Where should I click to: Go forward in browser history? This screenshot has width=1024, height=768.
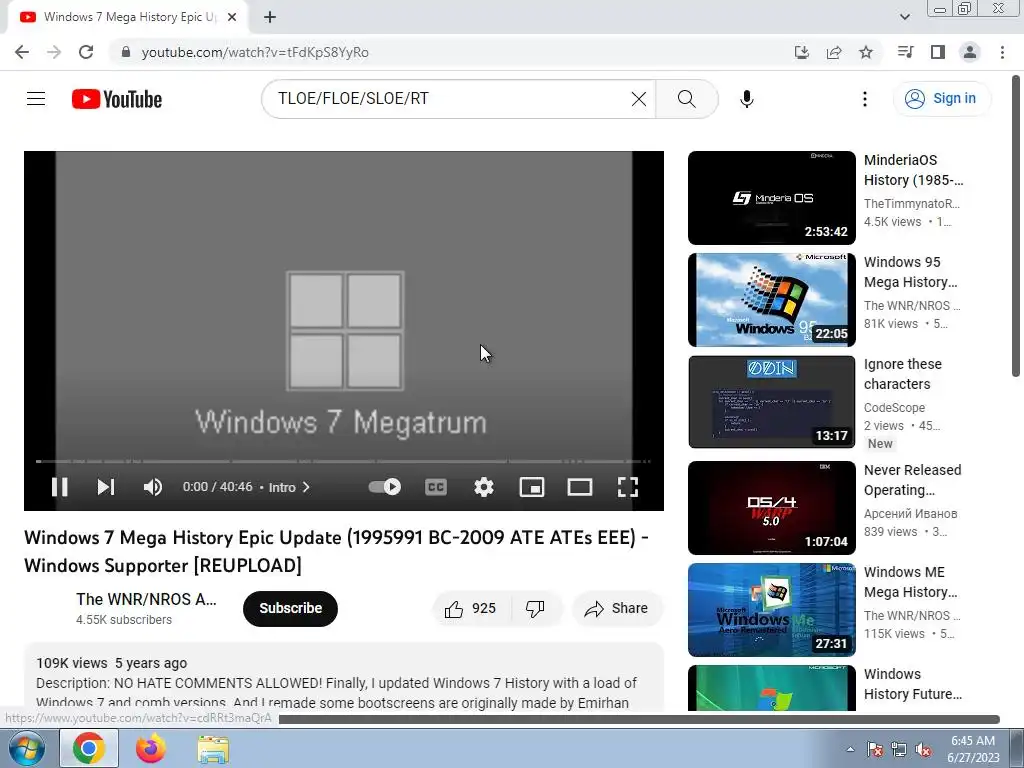click(x=54, y=52)
